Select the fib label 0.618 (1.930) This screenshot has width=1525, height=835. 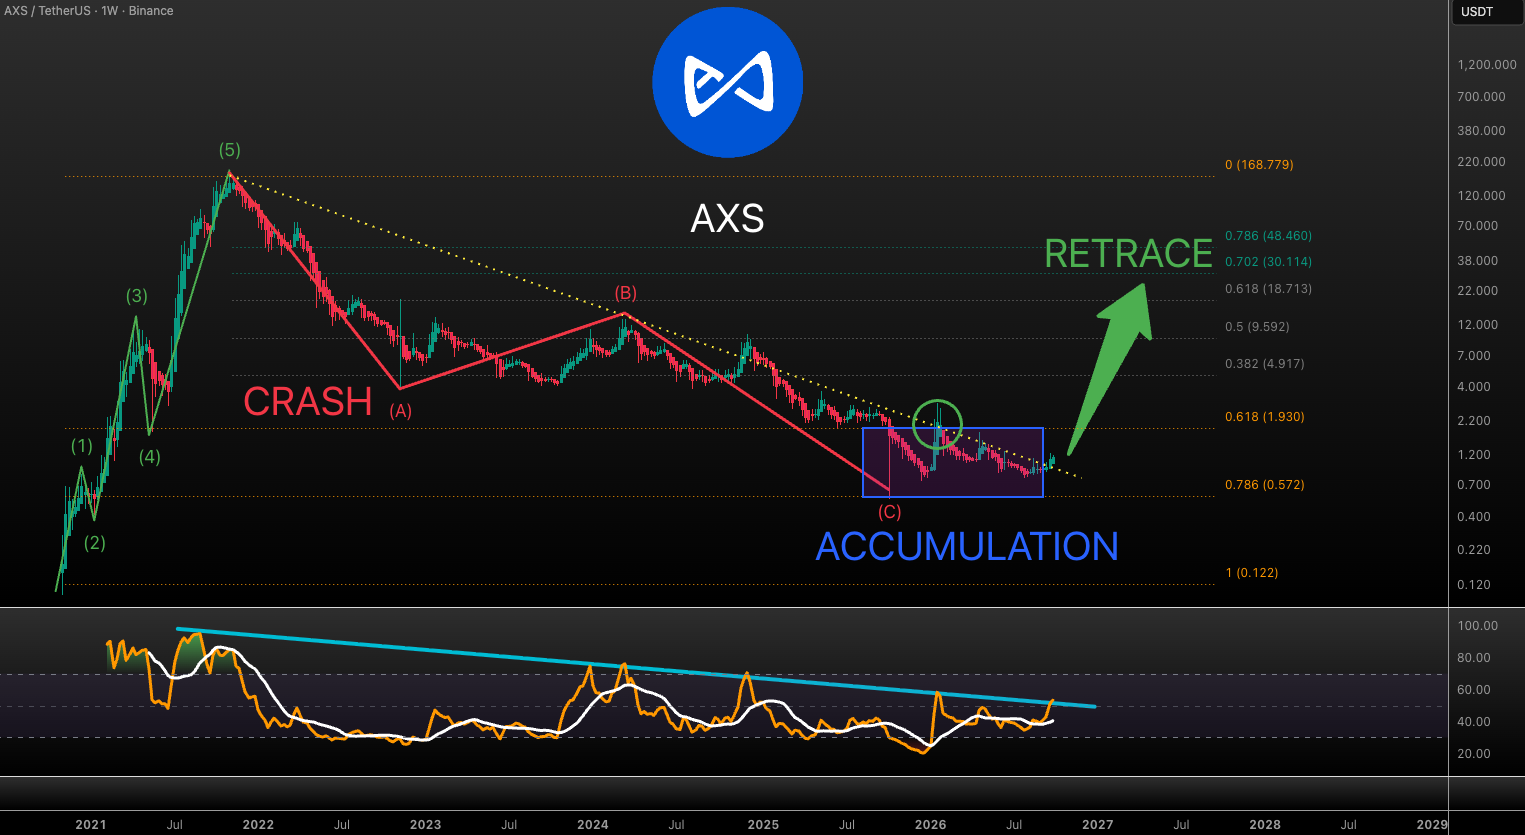1264,417
